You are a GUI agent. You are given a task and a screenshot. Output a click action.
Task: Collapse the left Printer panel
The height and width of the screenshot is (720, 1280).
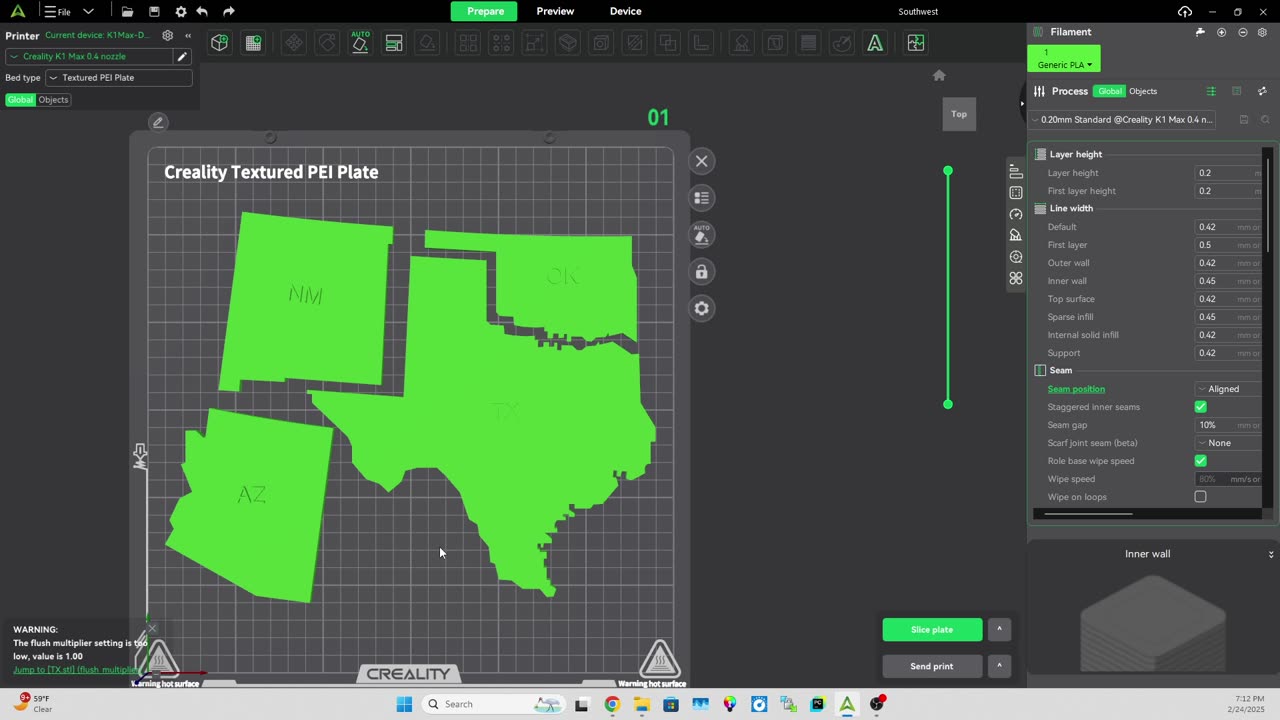click(188, 35)
